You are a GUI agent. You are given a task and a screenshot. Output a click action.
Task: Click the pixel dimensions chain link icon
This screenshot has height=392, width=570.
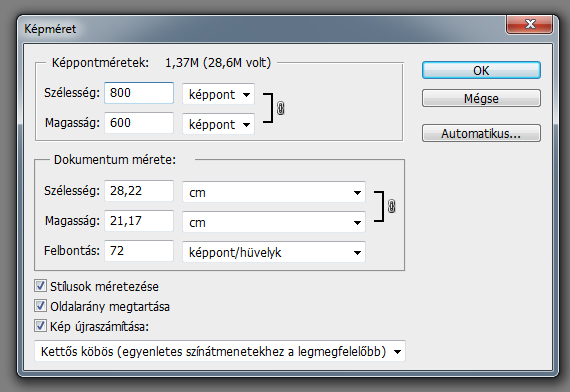[x=280, y=108]
